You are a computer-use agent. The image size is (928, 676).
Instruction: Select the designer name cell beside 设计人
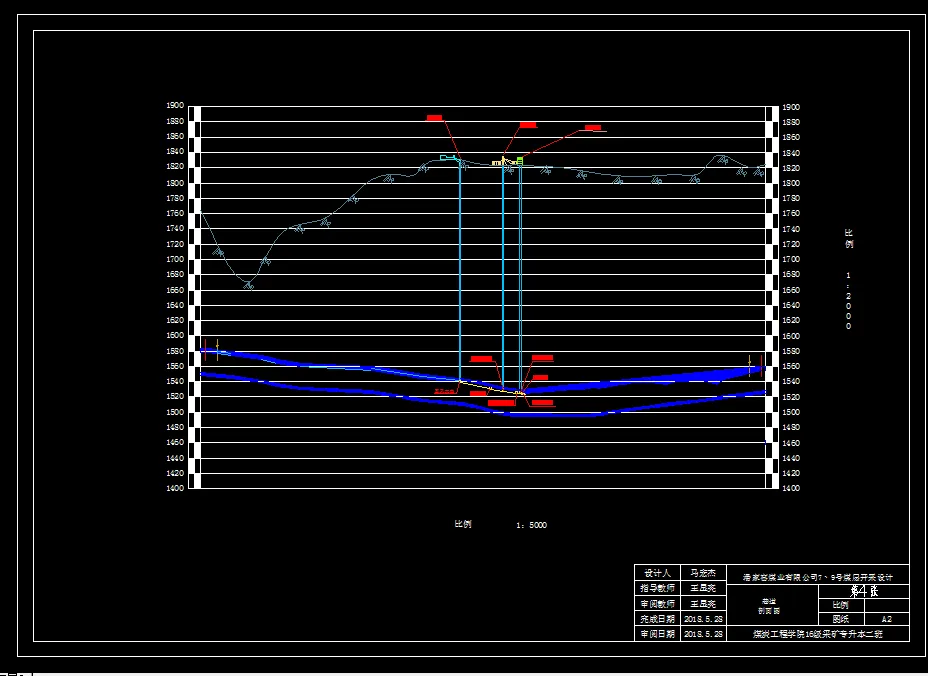[703, 573]
